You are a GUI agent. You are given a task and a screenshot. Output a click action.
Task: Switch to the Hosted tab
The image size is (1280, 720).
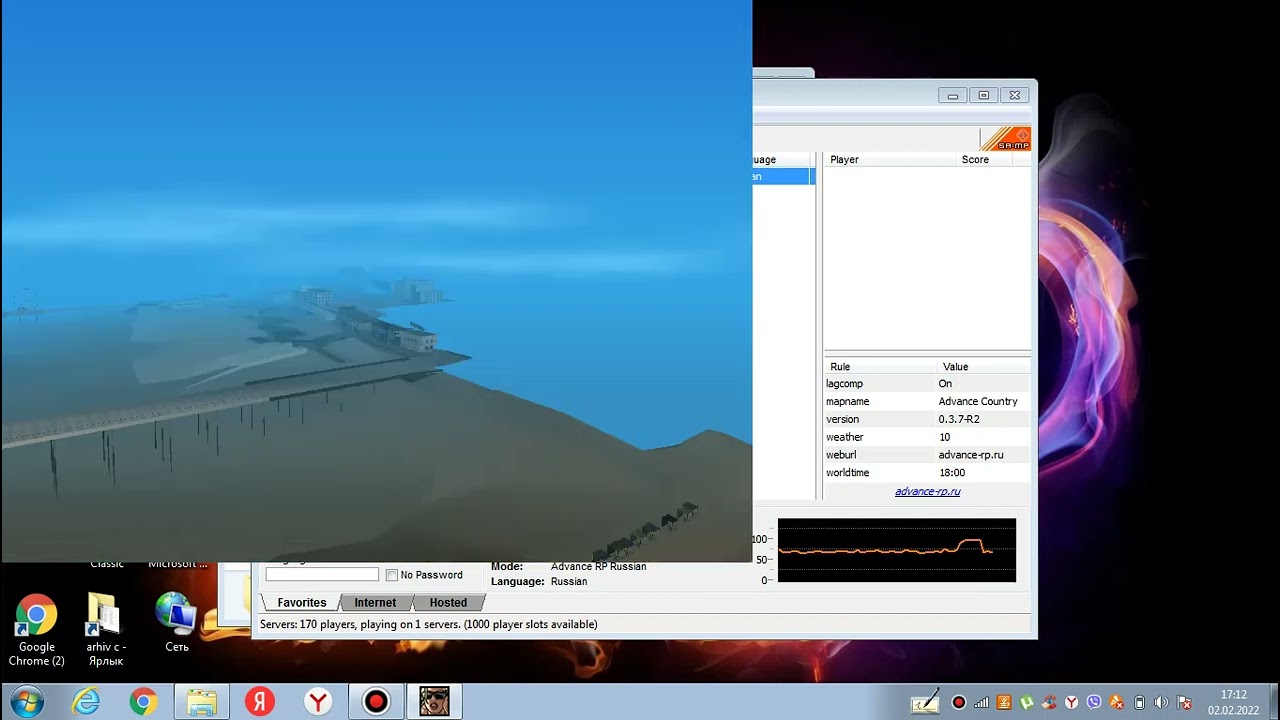coord(448,602)
